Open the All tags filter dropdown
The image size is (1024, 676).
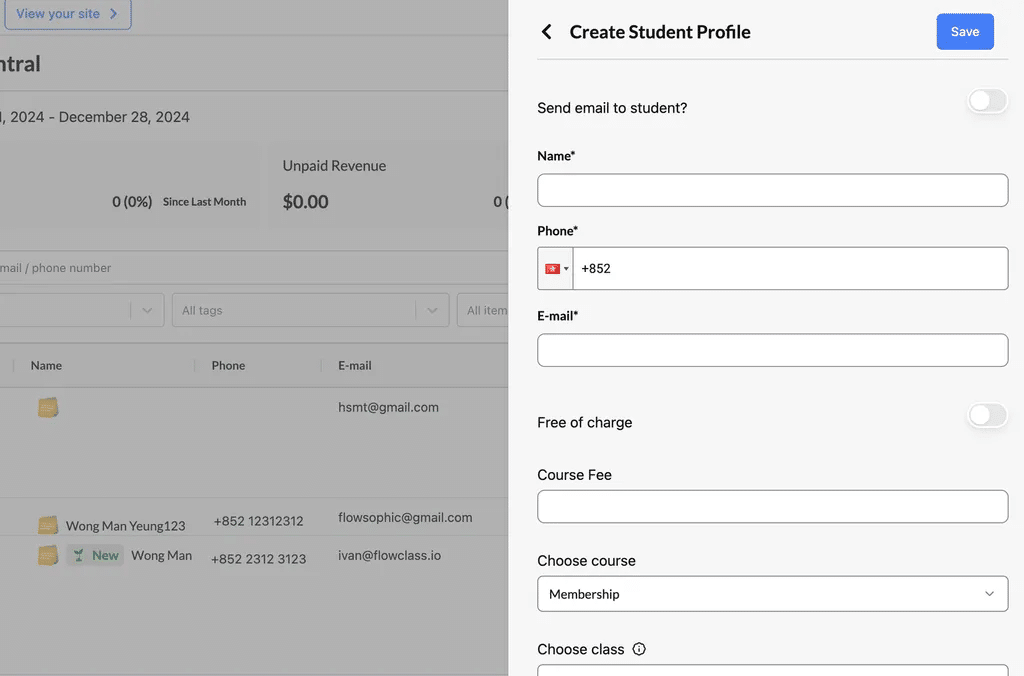tap(310, 310)
